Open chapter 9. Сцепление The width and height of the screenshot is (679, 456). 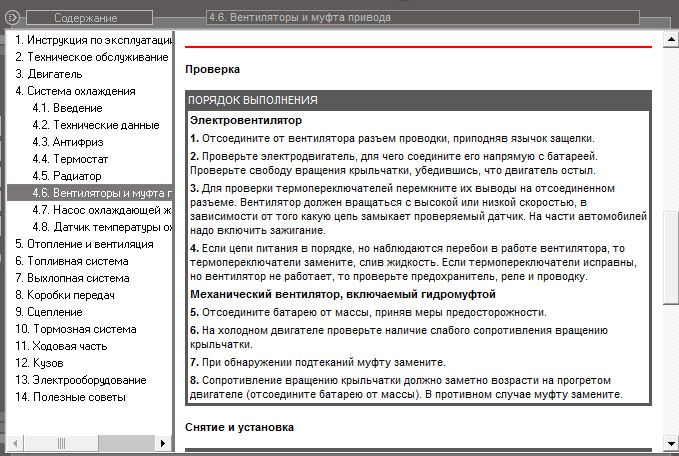point(48,312)
